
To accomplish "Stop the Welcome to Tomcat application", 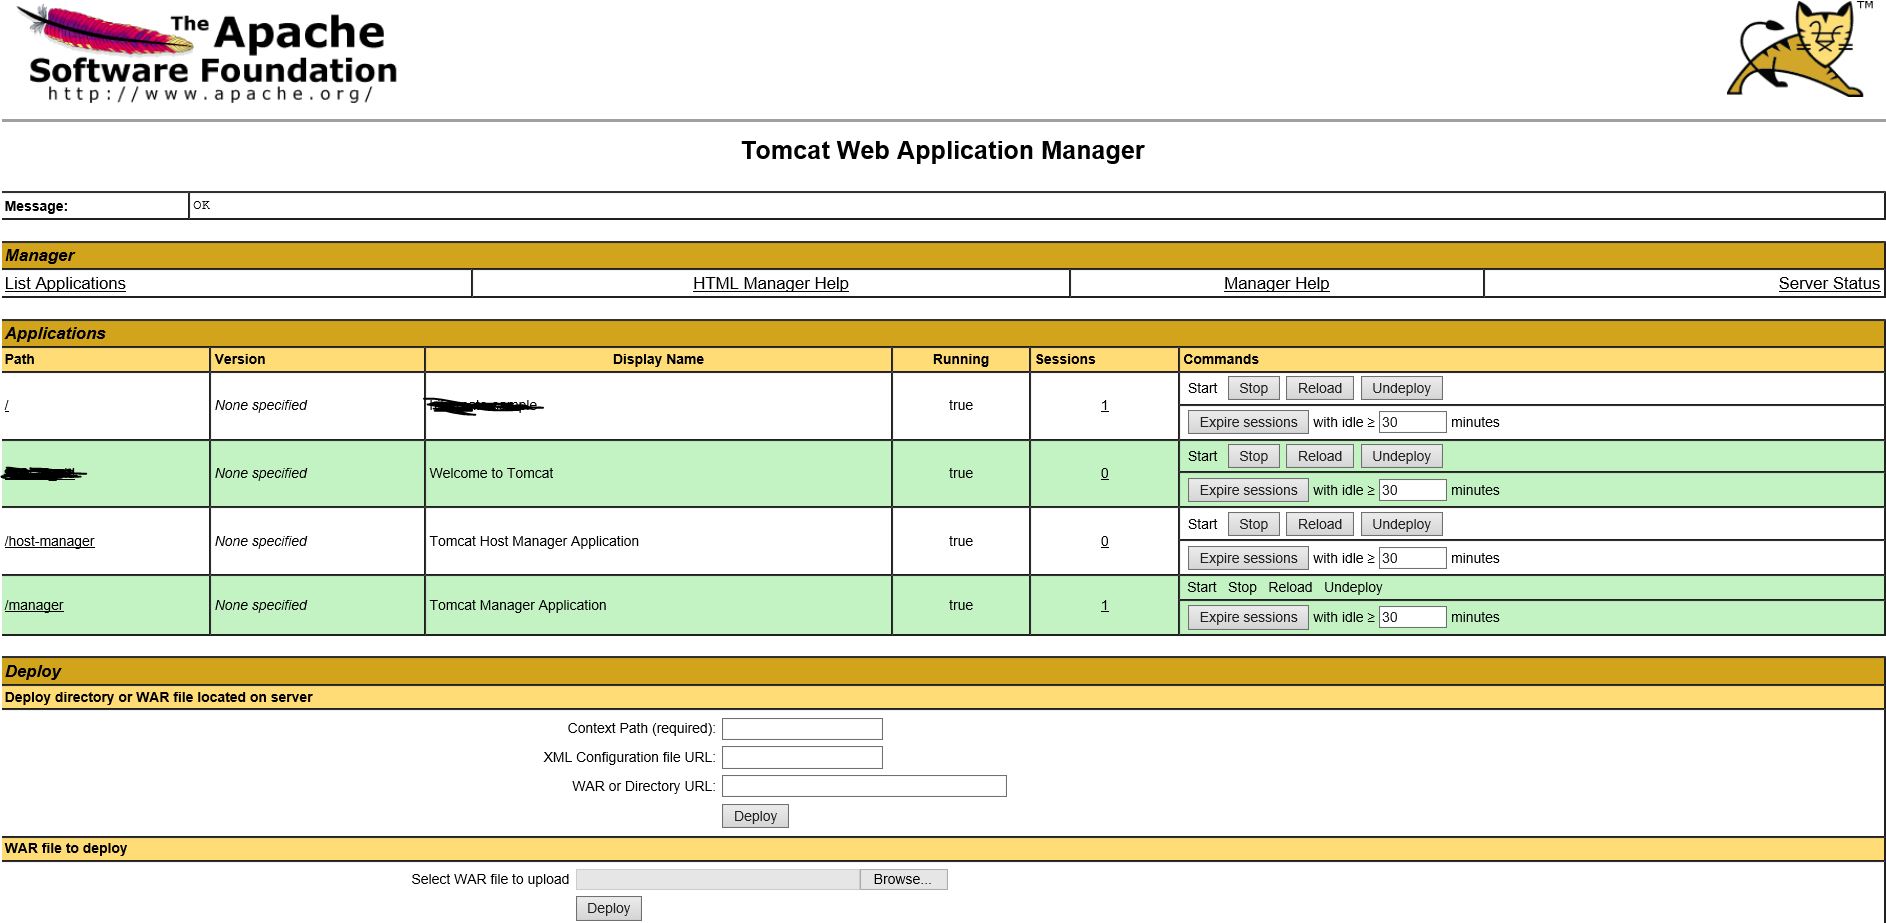I will (1253, 456).
